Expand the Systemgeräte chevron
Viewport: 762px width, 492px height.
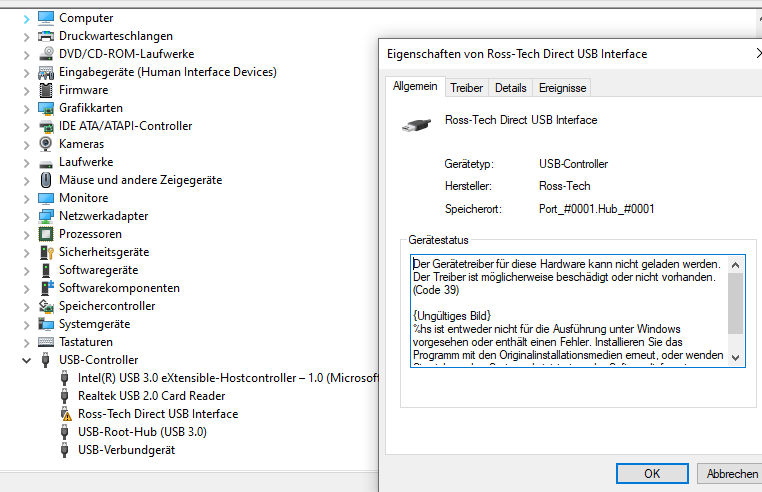(26, 325)
